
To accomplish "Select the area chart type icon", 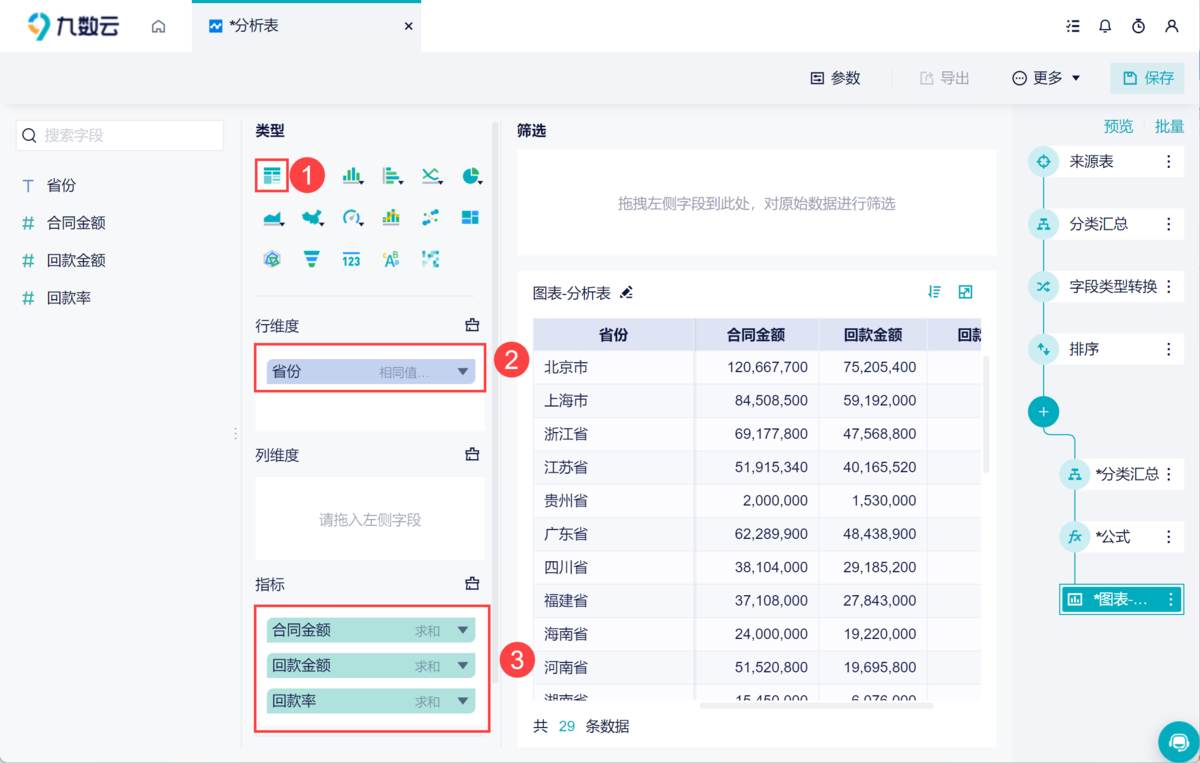I will [272, 217].
